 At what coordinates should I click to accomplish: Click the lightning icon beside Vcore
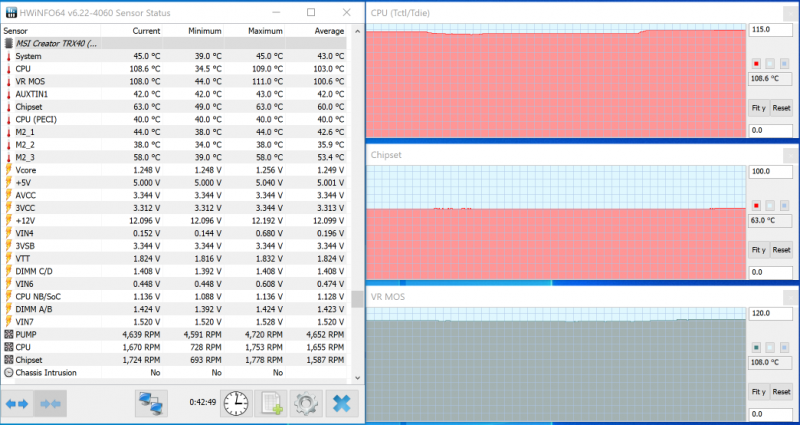(8, 170)
